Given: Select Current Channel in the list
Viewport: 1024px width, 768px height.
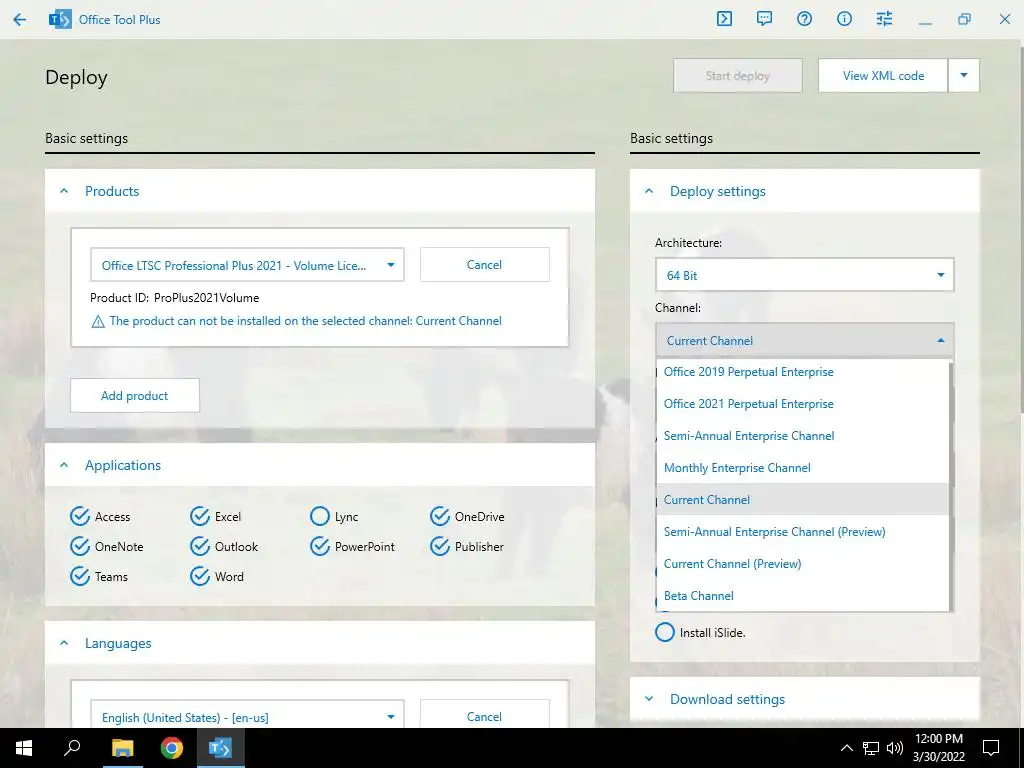Looking at the screenshot, I should coord(802,500).
